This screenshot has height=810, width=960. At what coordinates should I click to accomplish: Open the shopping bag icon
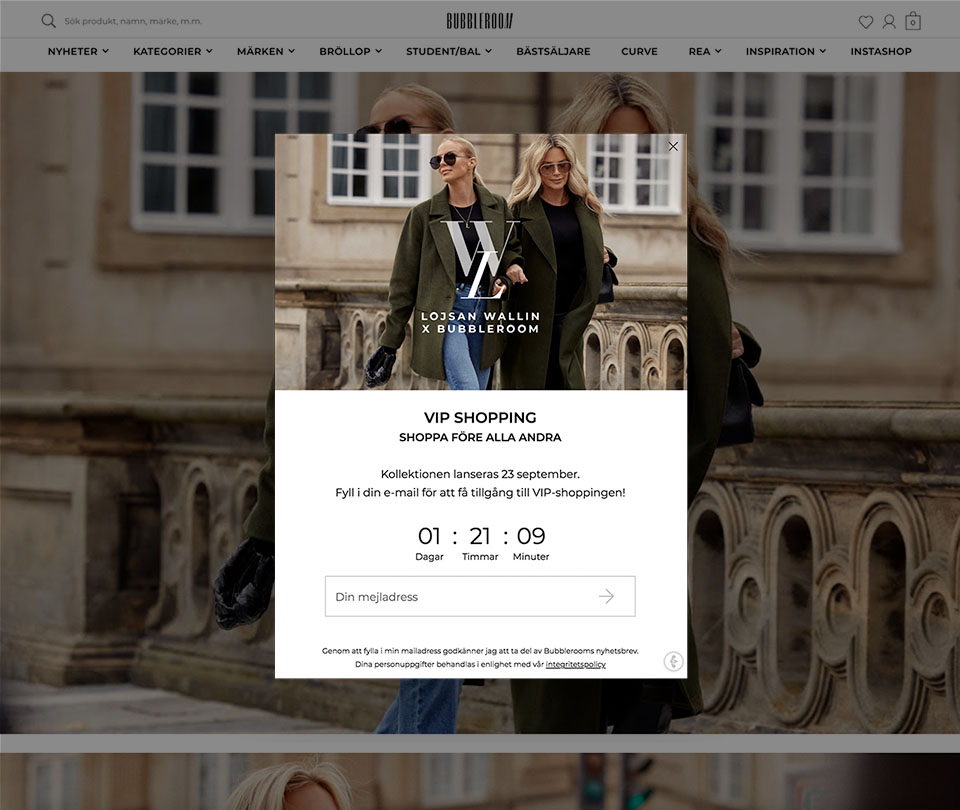click(x=913, y=21)
